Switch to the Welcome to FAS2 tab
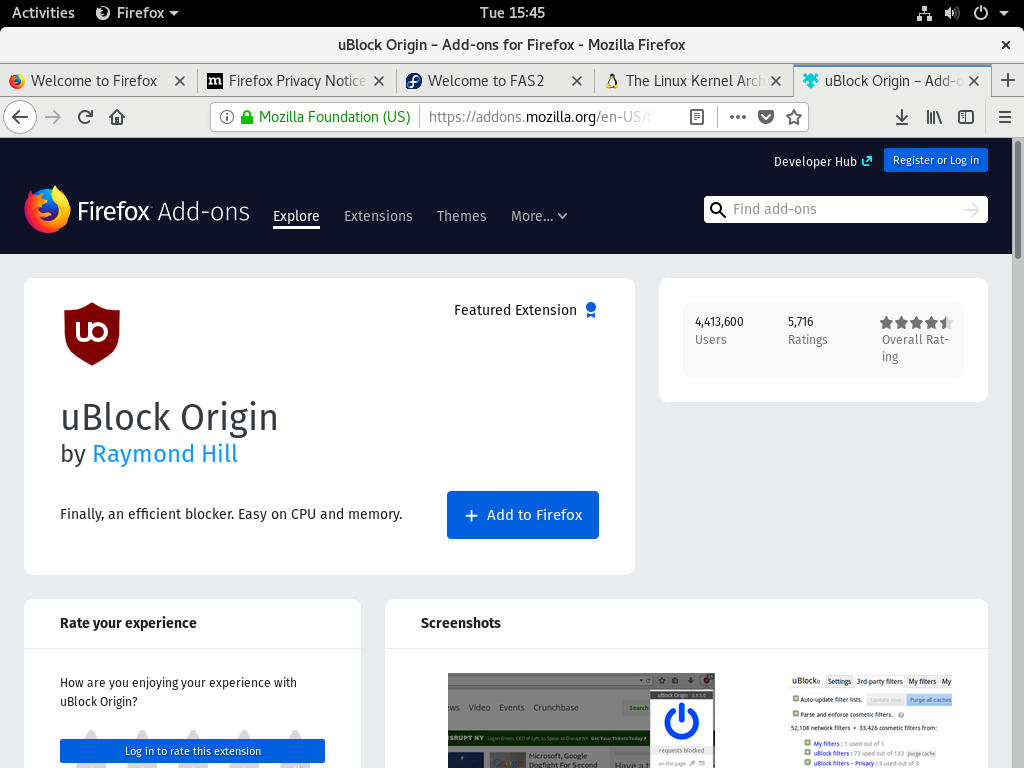 (496, 81)
